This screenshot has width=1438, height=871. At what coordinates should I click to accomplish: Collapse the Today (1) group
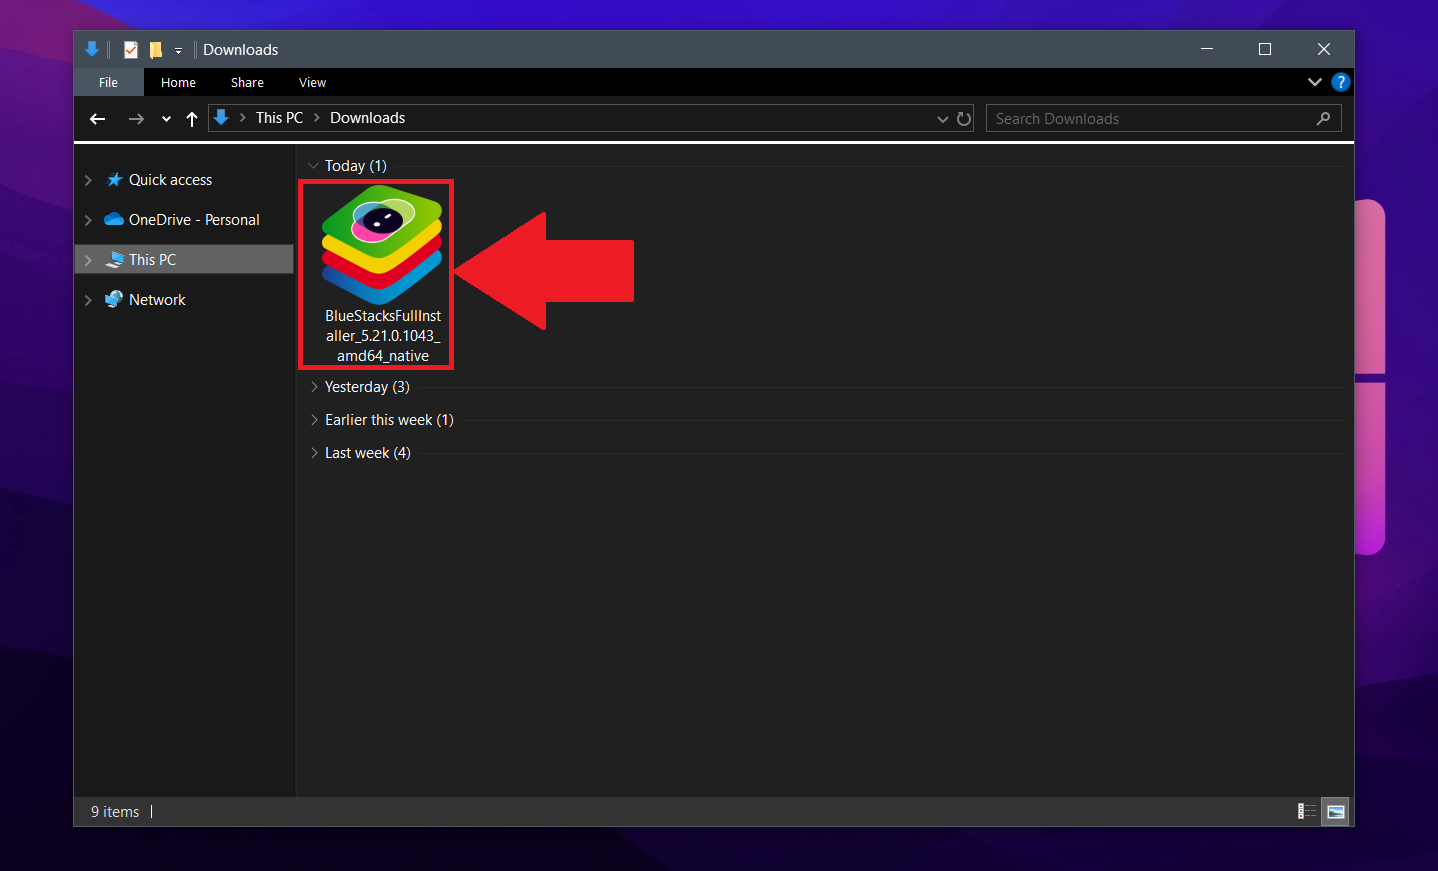313,166
